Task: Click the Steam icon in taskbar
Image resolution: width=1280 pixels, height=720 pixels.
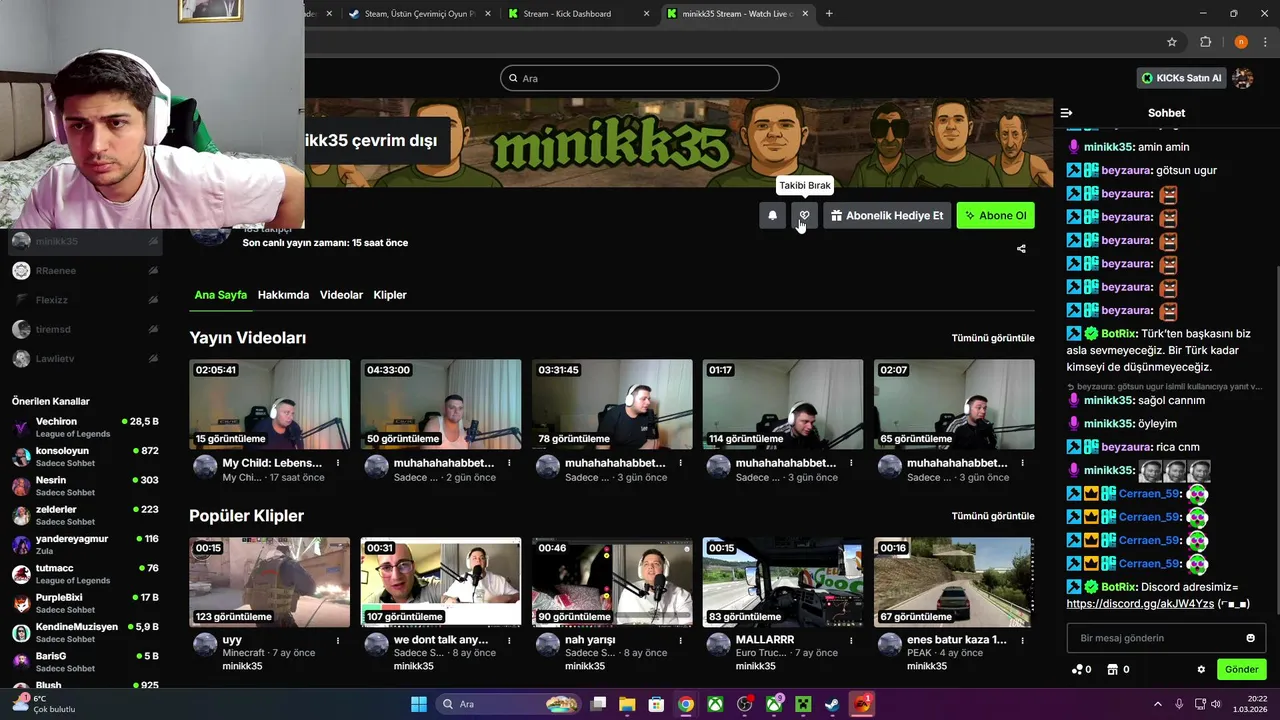Action: [x=832, y=704]
